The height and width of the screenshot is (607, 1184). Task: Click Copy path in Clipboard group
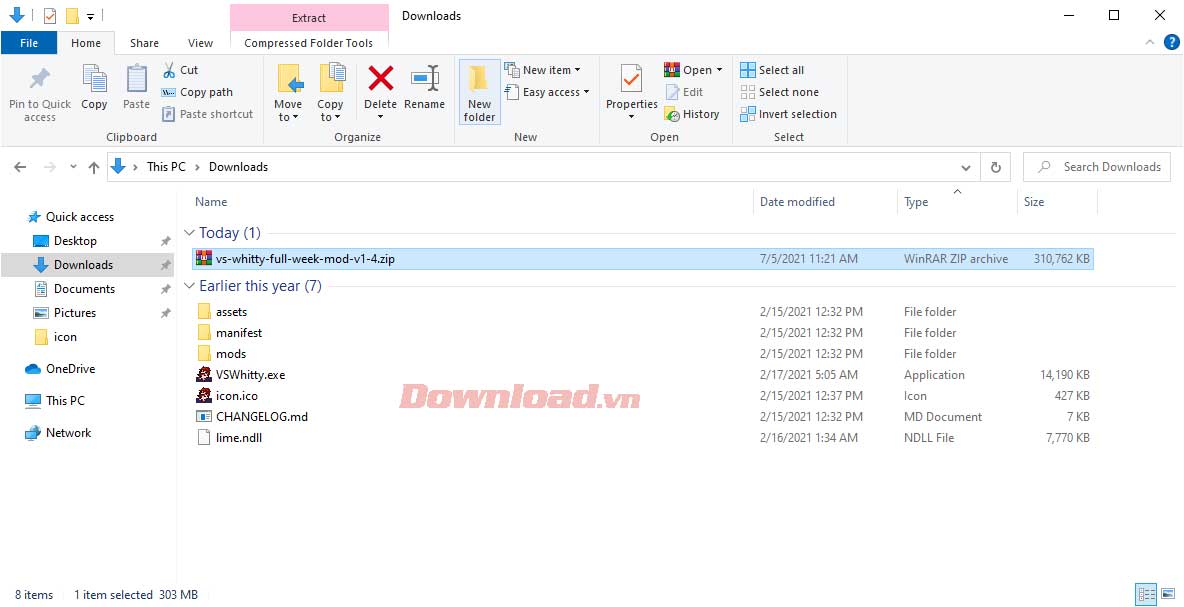(x=197, y=92)
